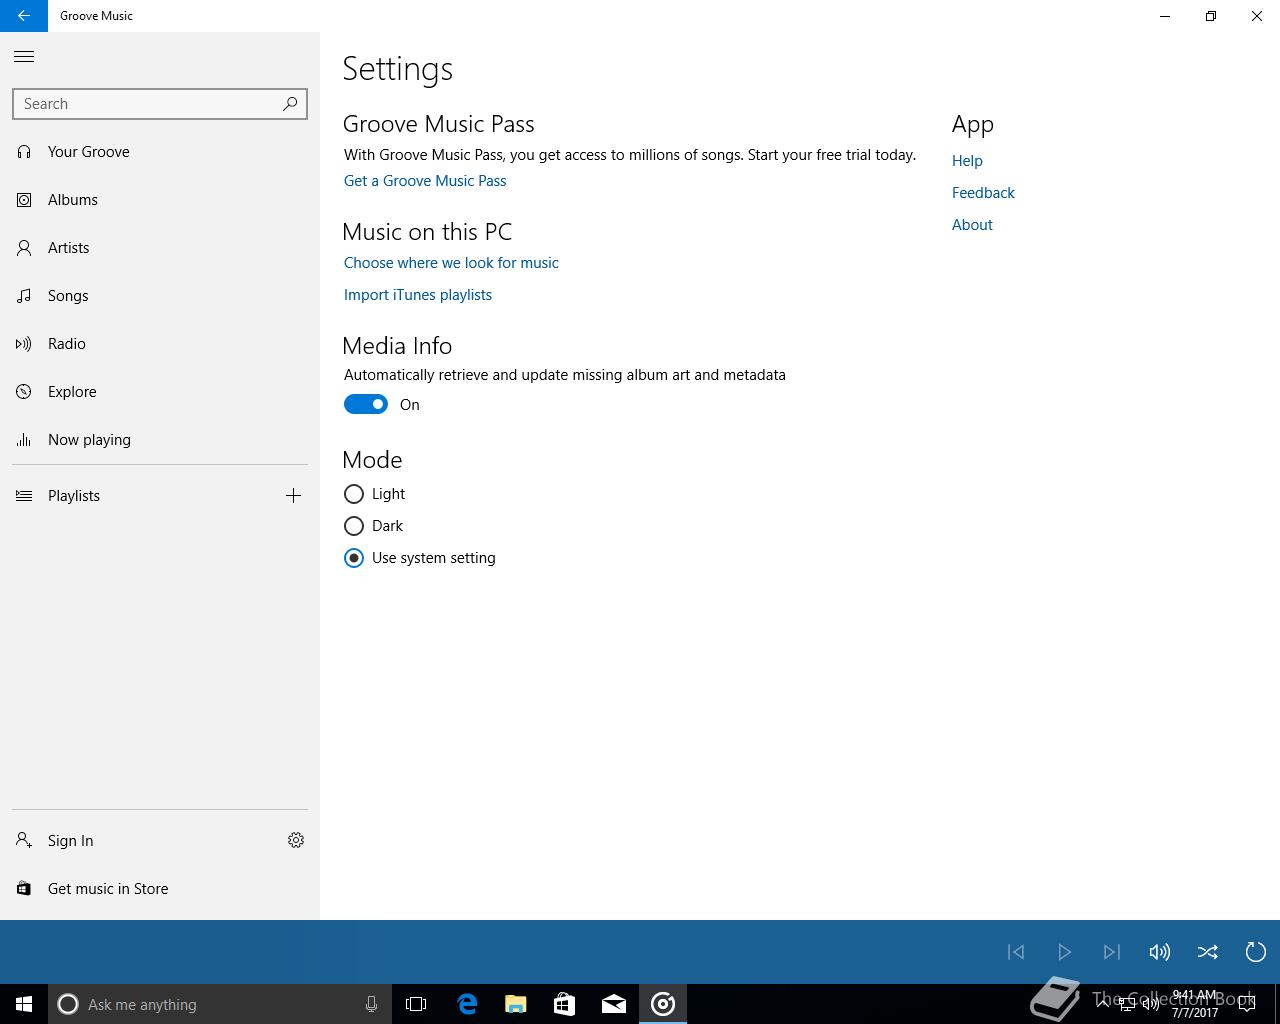Click Import iTunes playlists
This screenshot has height=1024, width=1280.
418,295
